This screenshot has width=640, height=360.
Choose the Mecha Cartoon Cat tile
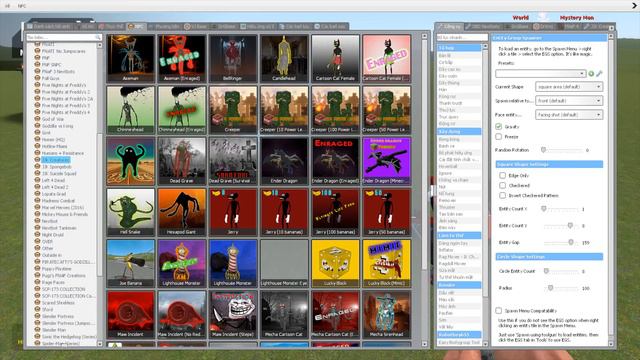point(284,315)
